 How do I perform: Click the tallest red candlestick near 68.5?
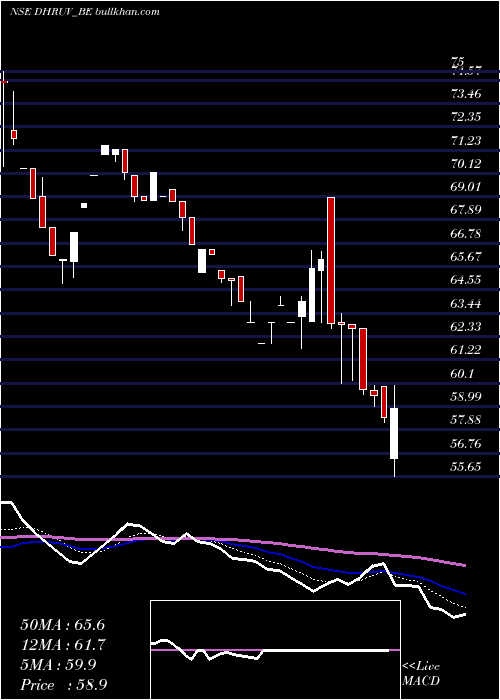tap(331, 260)
